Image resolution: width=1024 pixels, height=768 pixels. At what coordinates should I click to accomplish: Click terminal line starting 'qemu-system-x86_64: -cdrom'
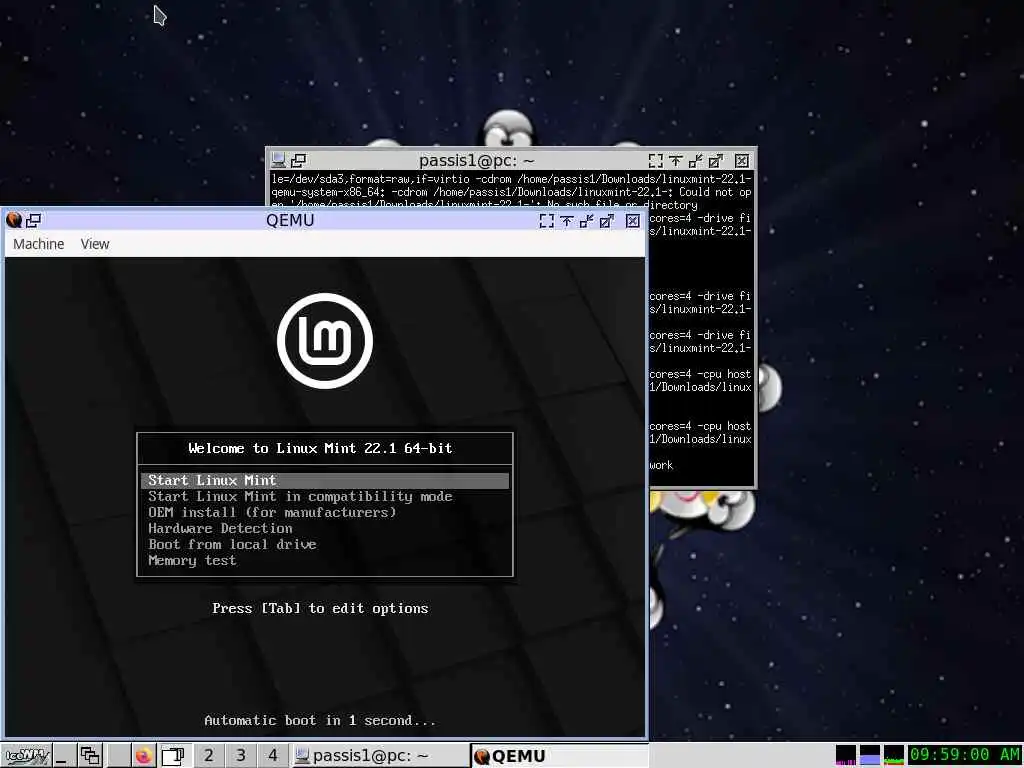click(511, 192)
